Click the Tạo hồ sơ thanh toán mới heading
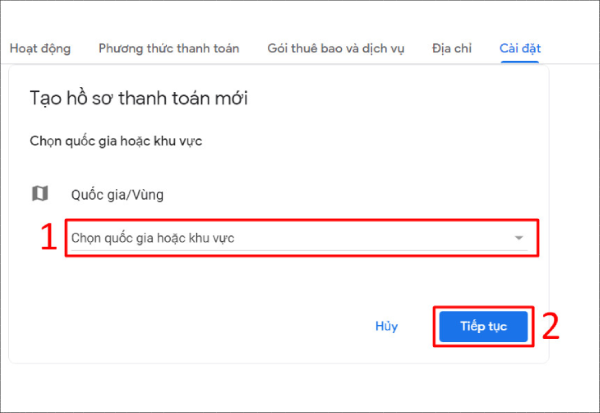Screen dimensions: 600x413 click(138, 98)
